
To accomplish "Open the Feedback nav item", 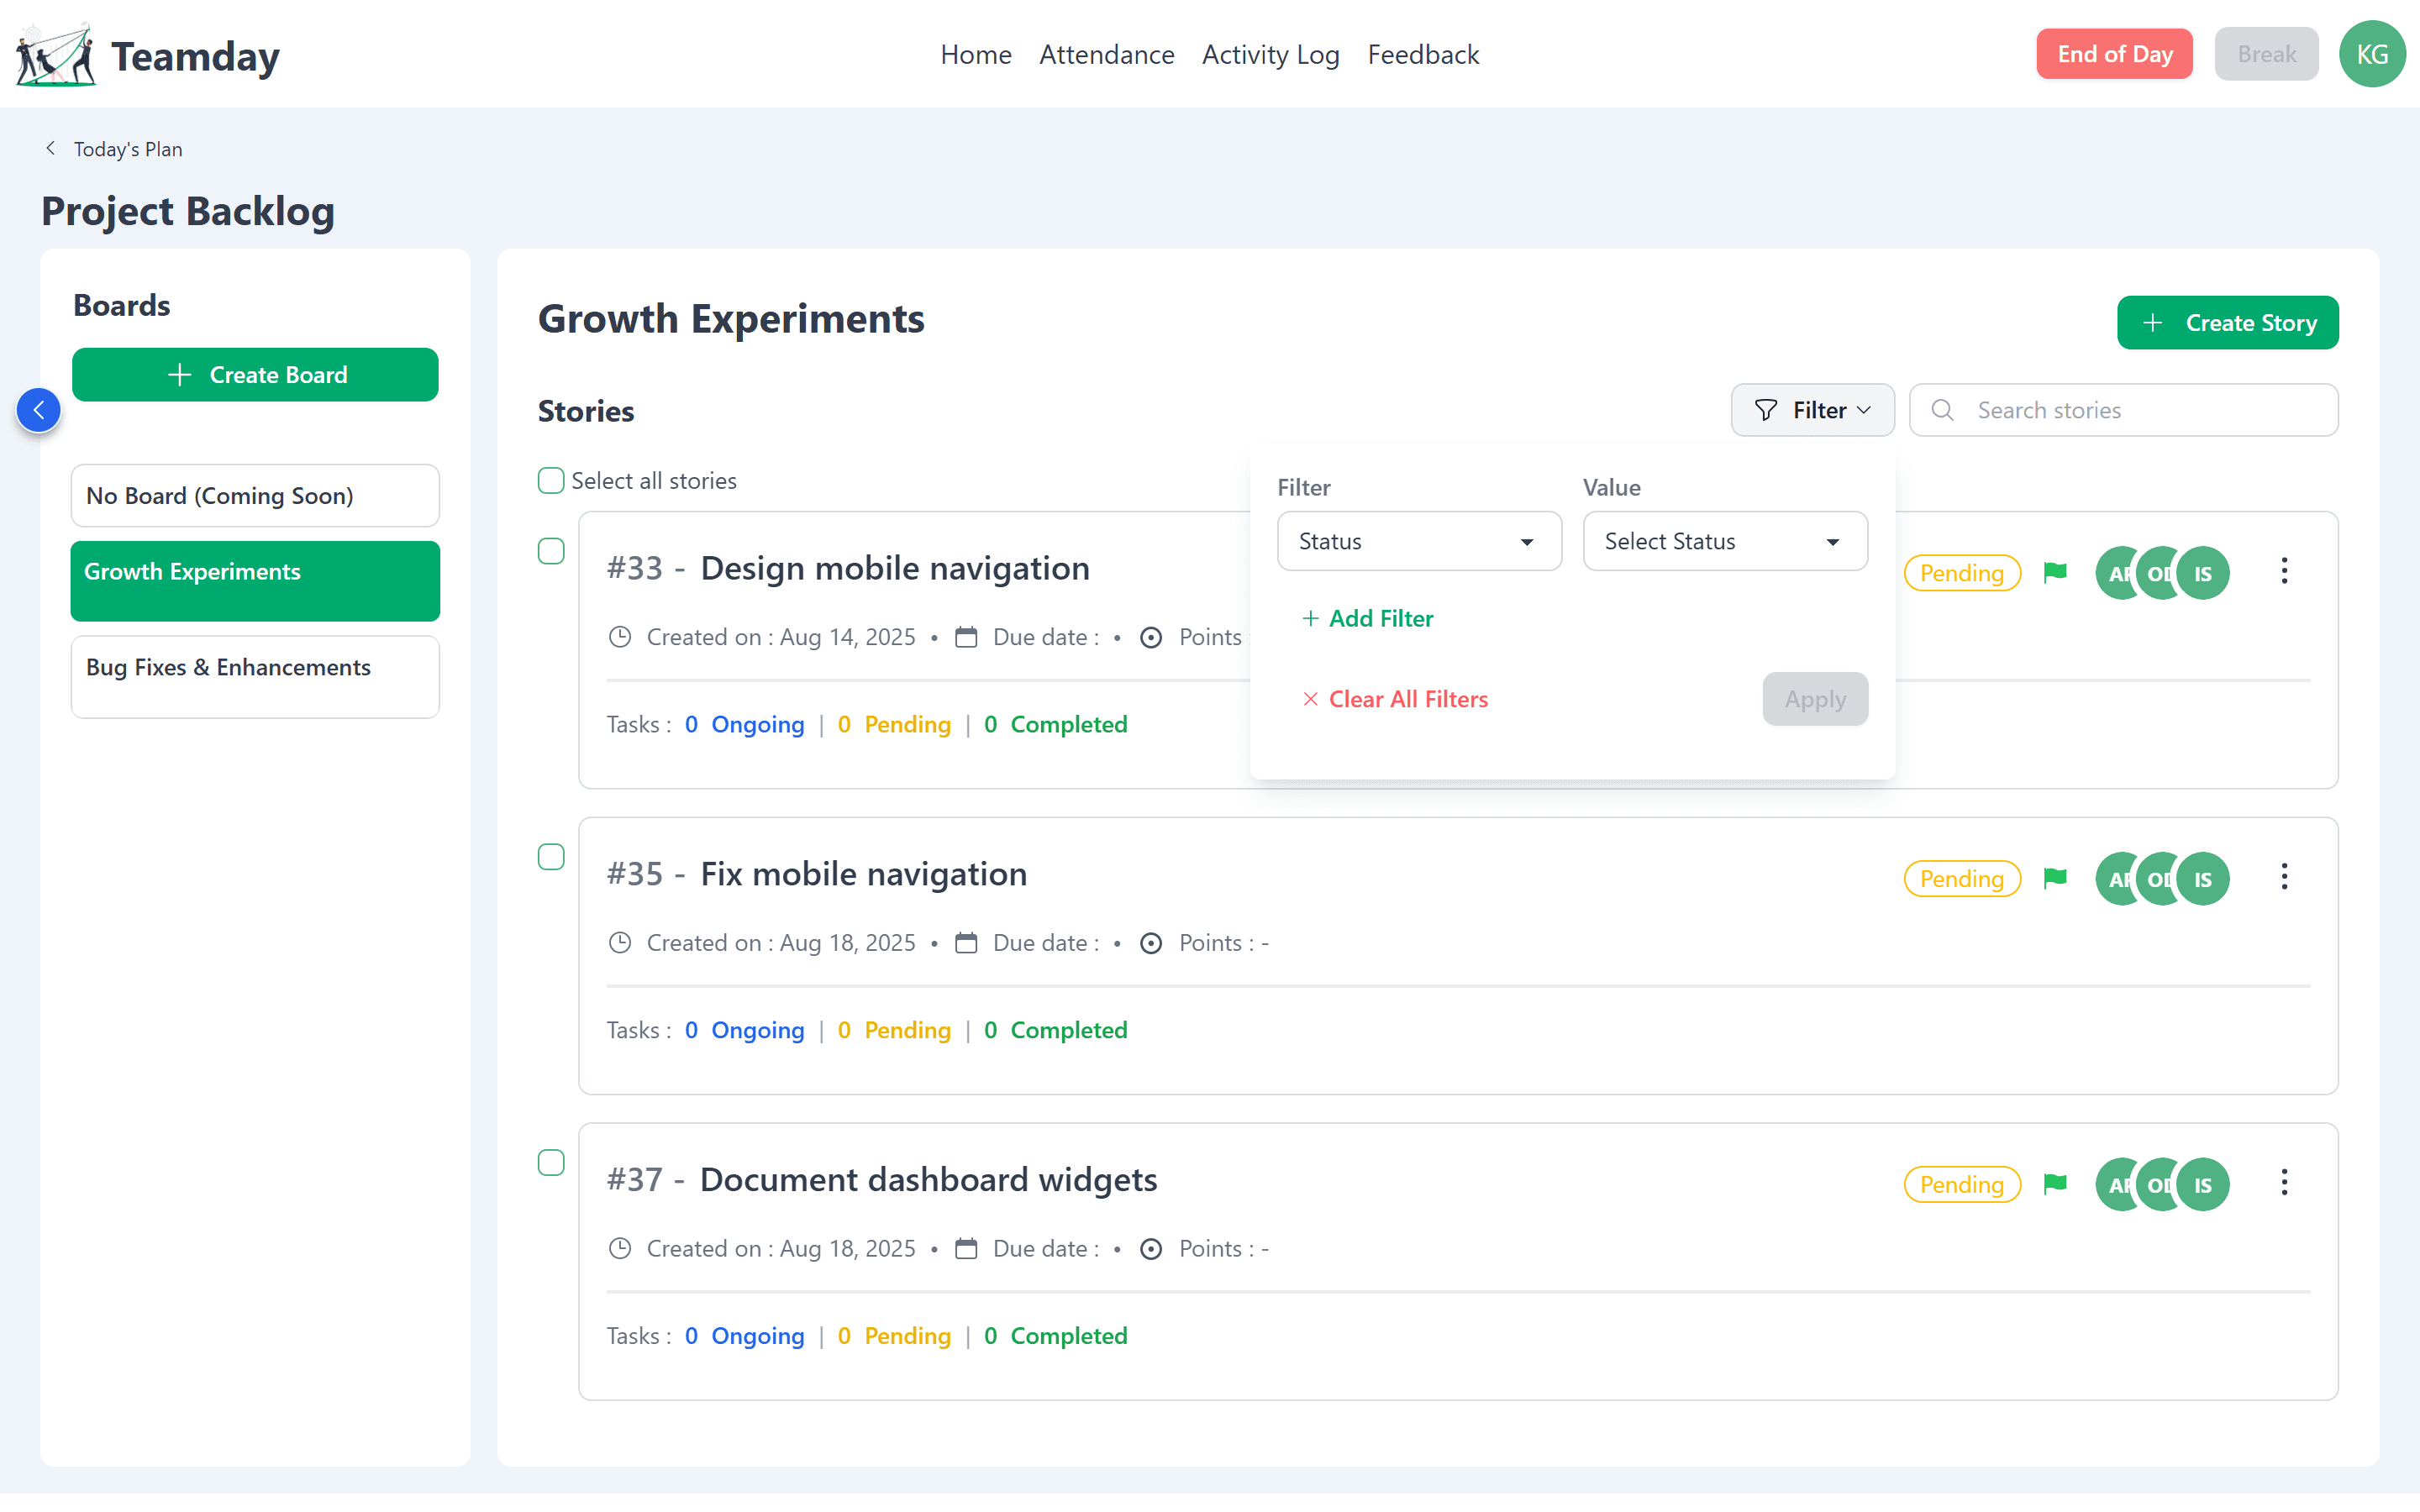I will point(1423,54).
